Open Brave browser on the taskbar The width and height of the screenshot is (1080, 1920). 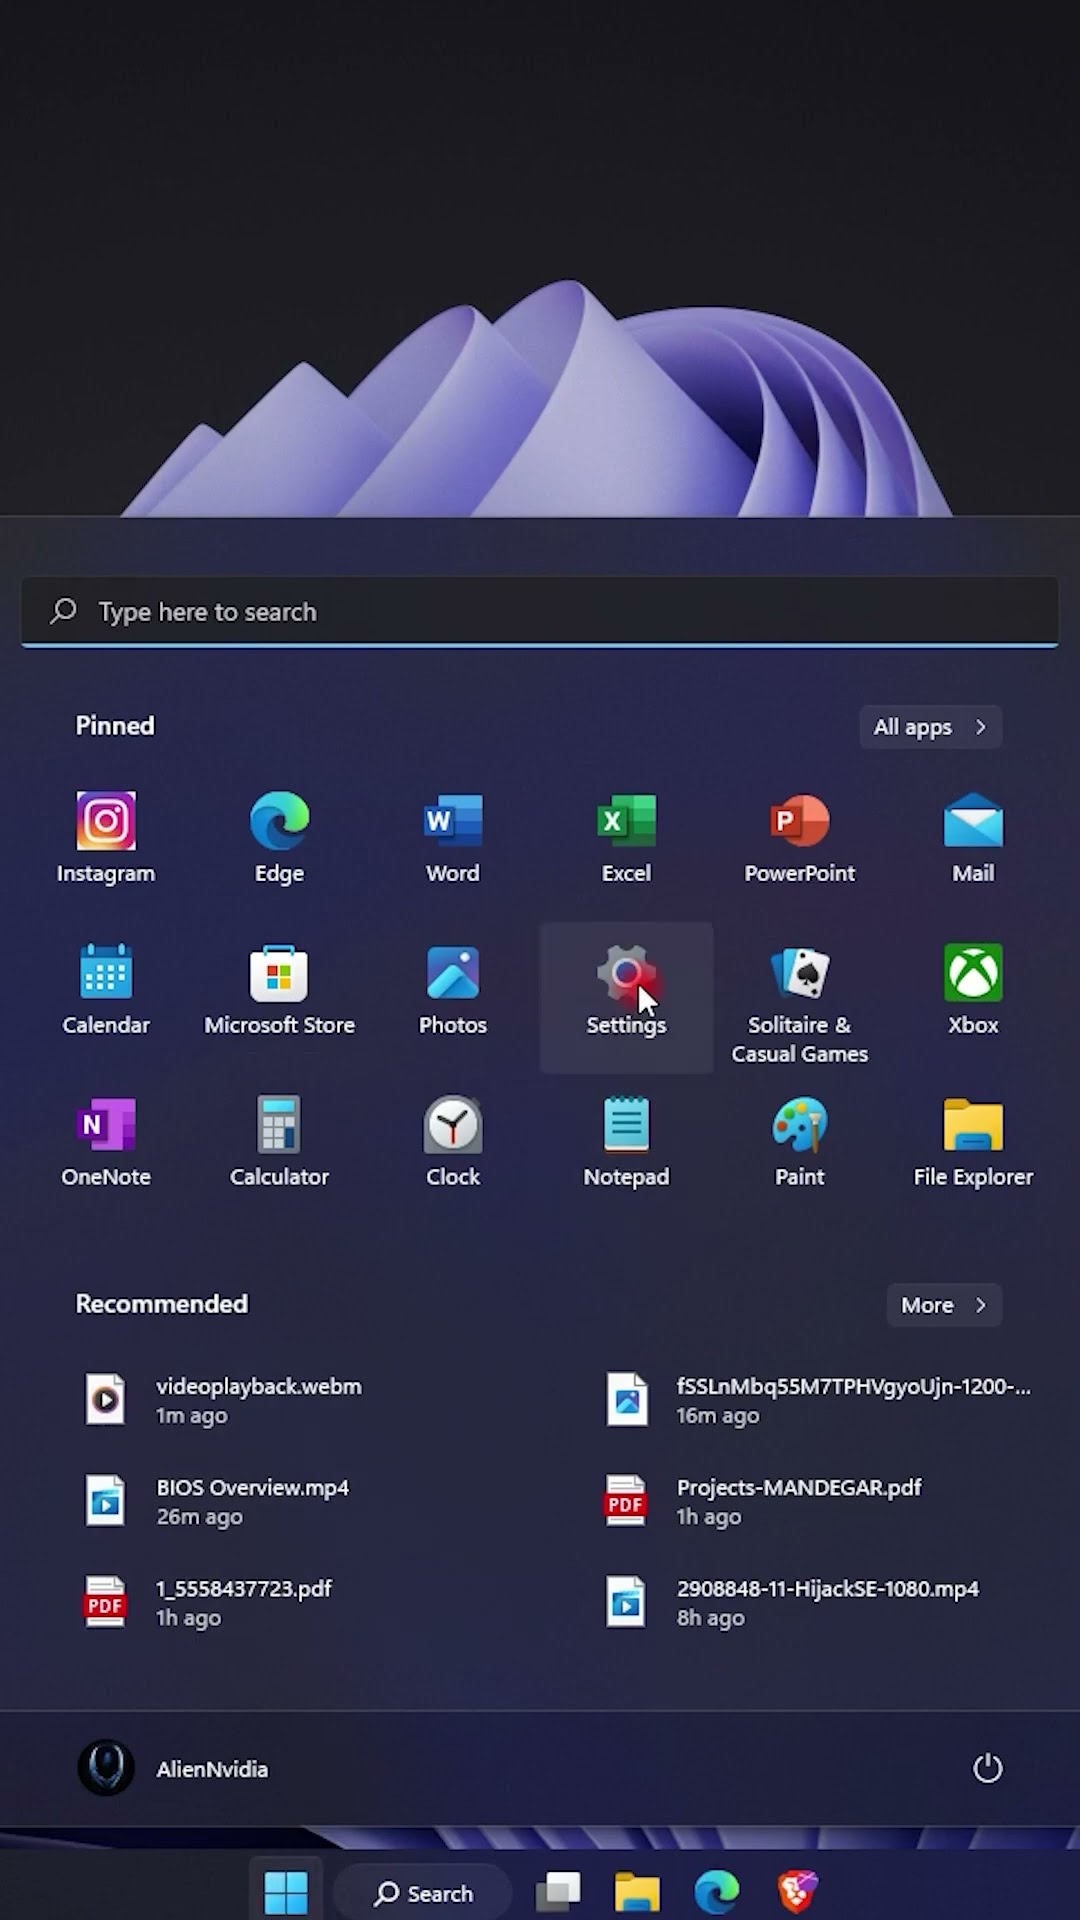coord(797,1892)
